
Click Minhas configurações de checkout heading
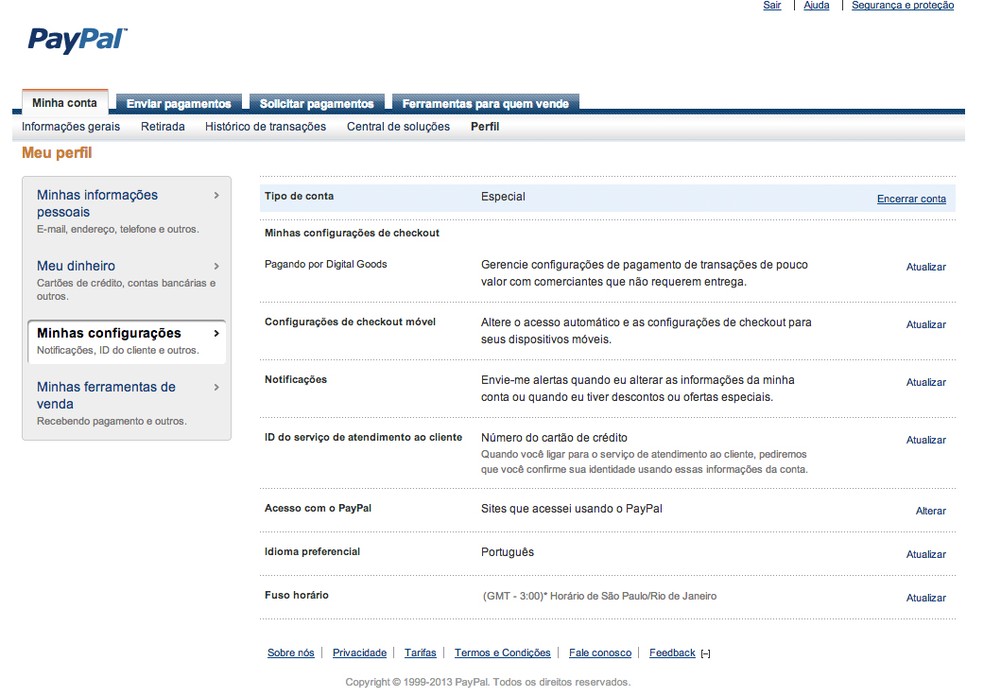[352, 233]
